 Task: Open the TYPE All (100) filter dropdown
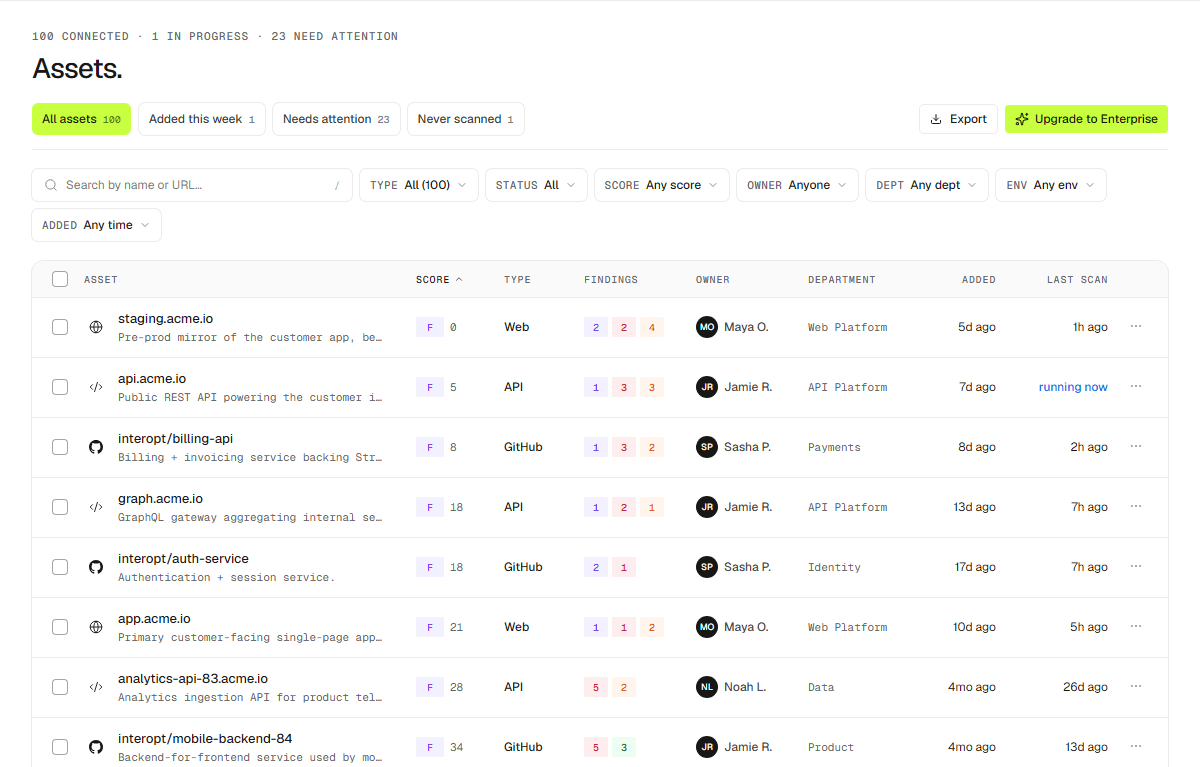click(x=419, y=185)
